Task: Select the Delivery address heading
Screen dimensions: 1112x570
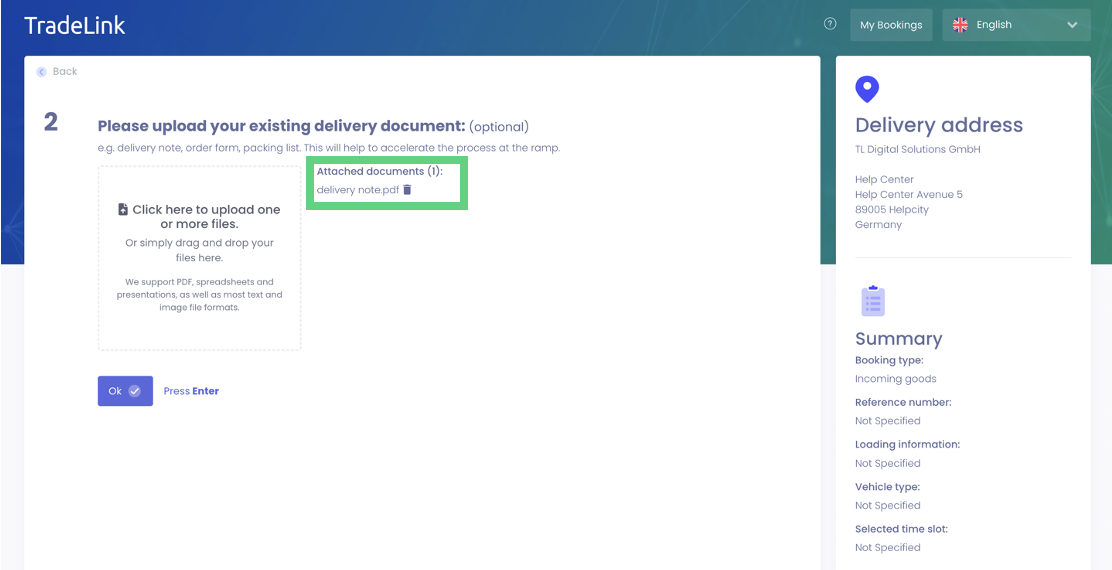Action: 938,125
